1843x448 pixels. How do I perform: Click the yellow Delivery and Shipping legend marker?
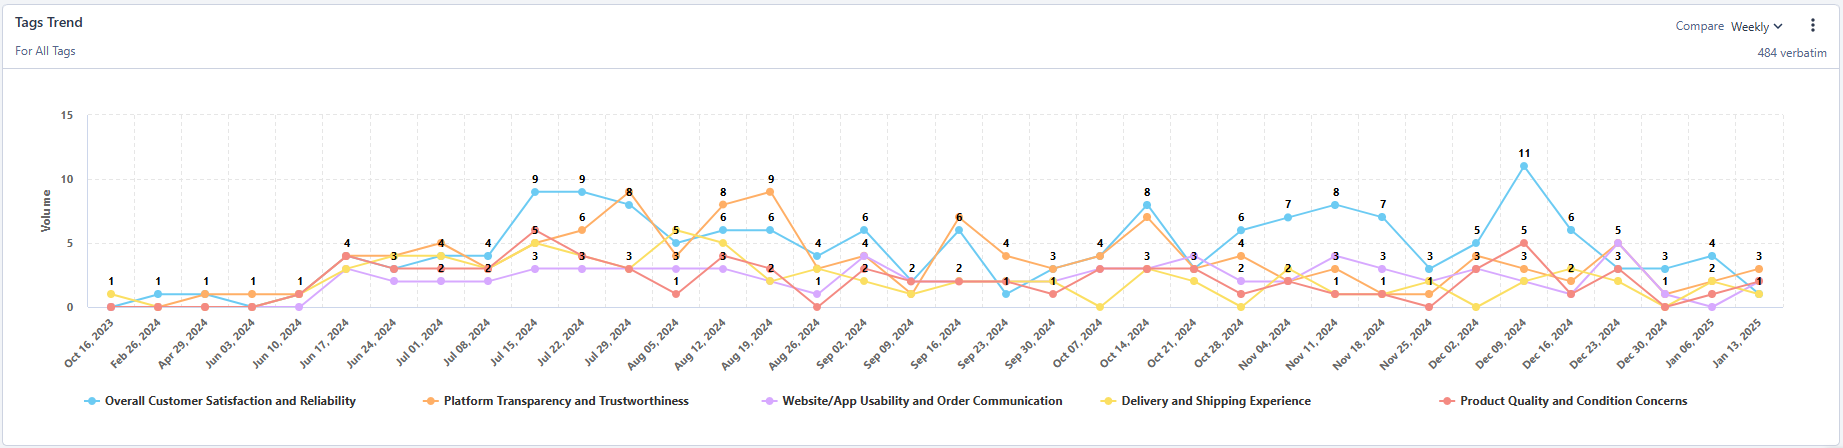tap(1108, 401)
